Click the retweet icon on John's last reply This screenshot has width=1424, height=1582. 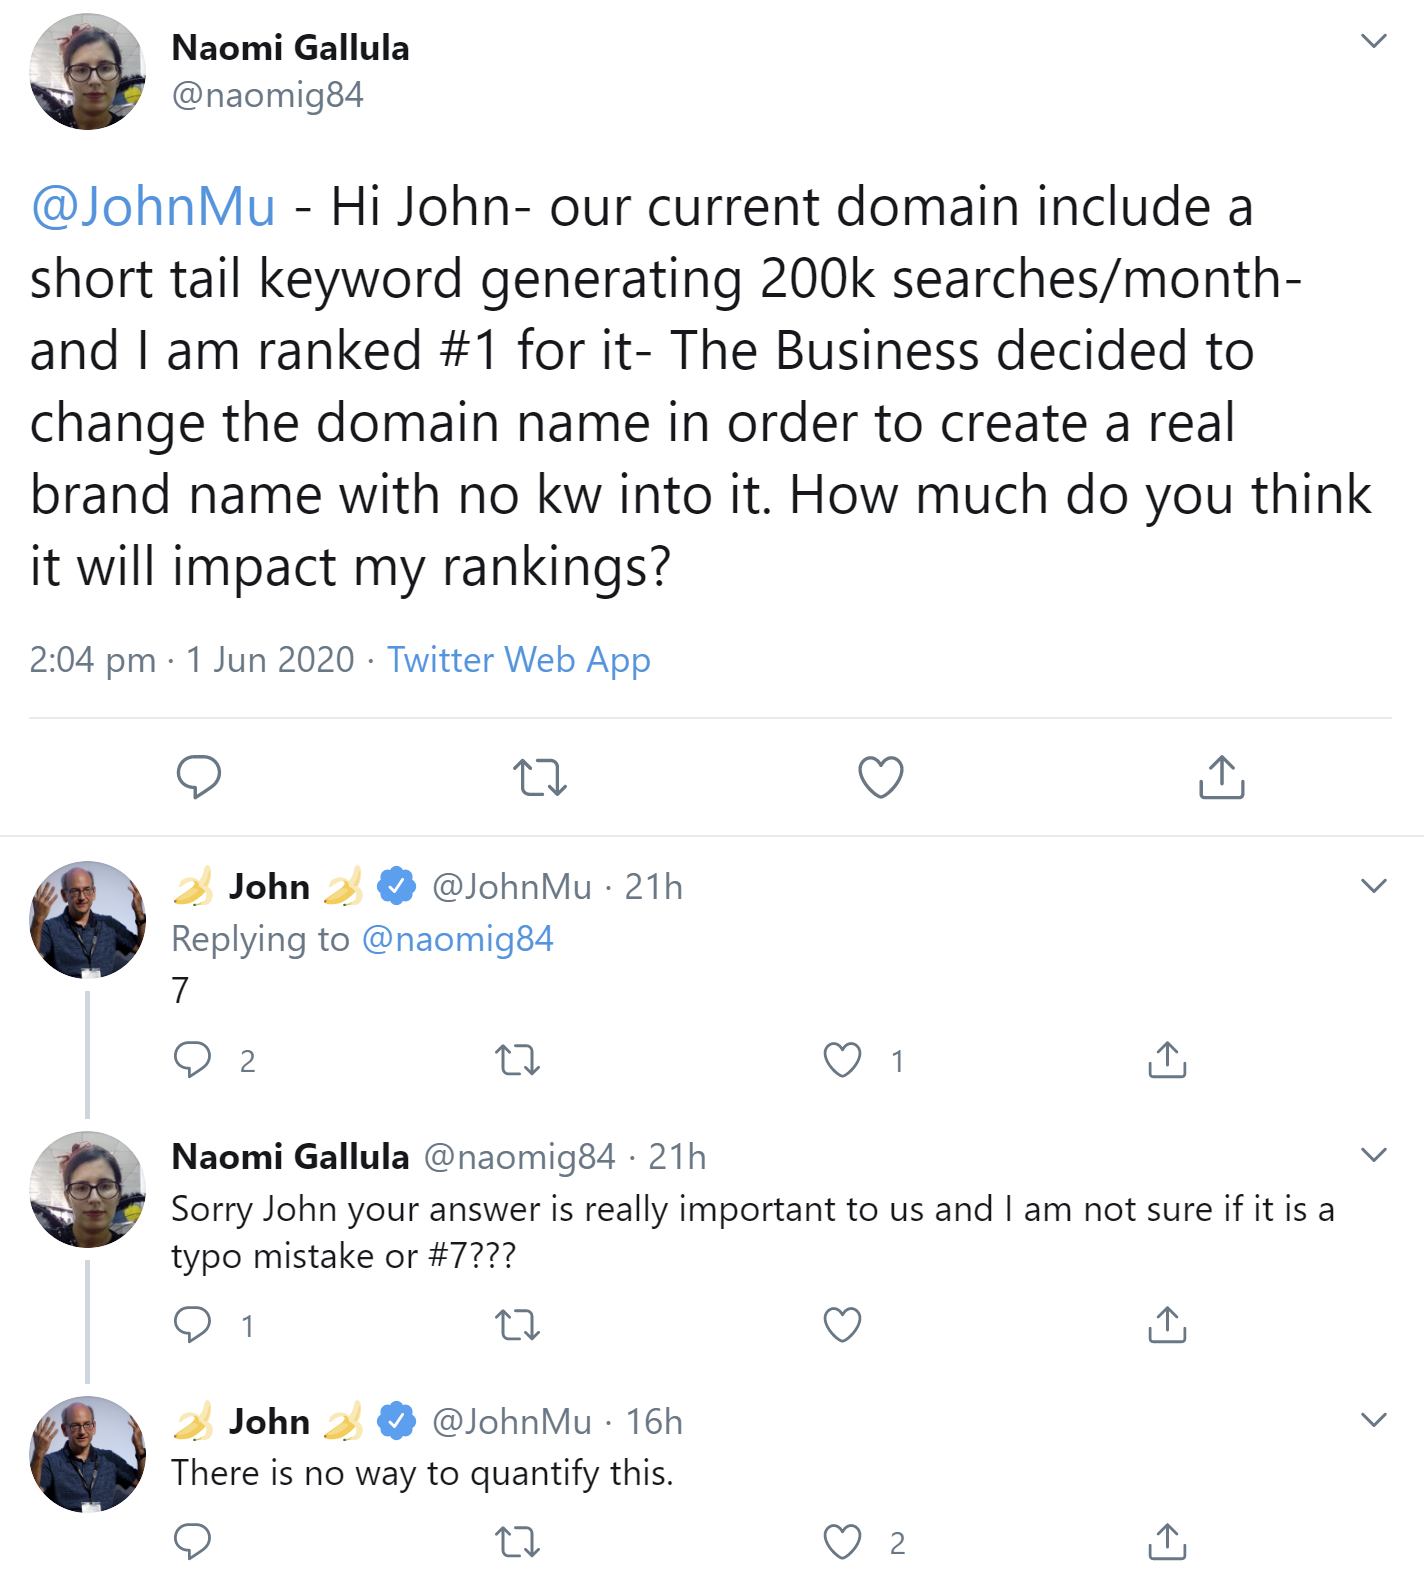[520, 1543]
